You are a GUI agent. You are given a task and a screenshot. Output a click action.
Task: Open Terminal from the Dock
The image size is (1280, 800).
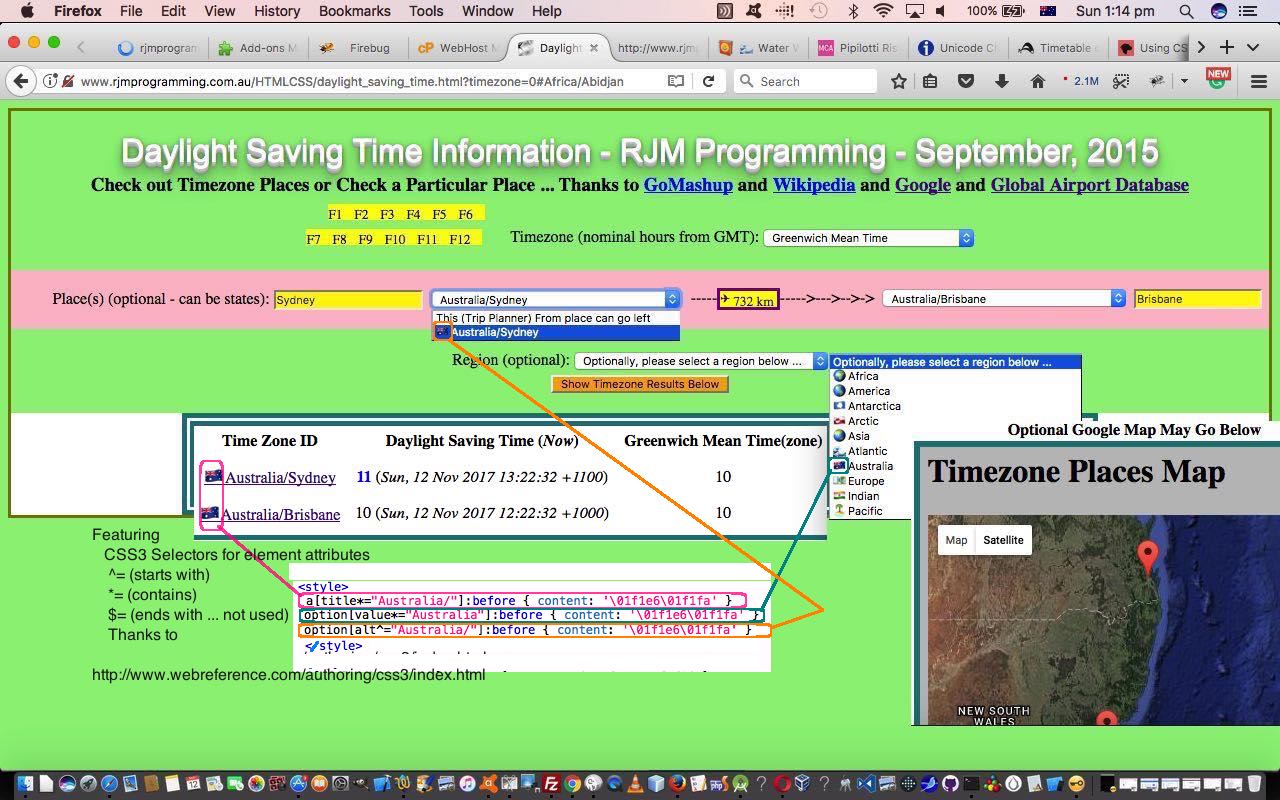tap(971, 784)
